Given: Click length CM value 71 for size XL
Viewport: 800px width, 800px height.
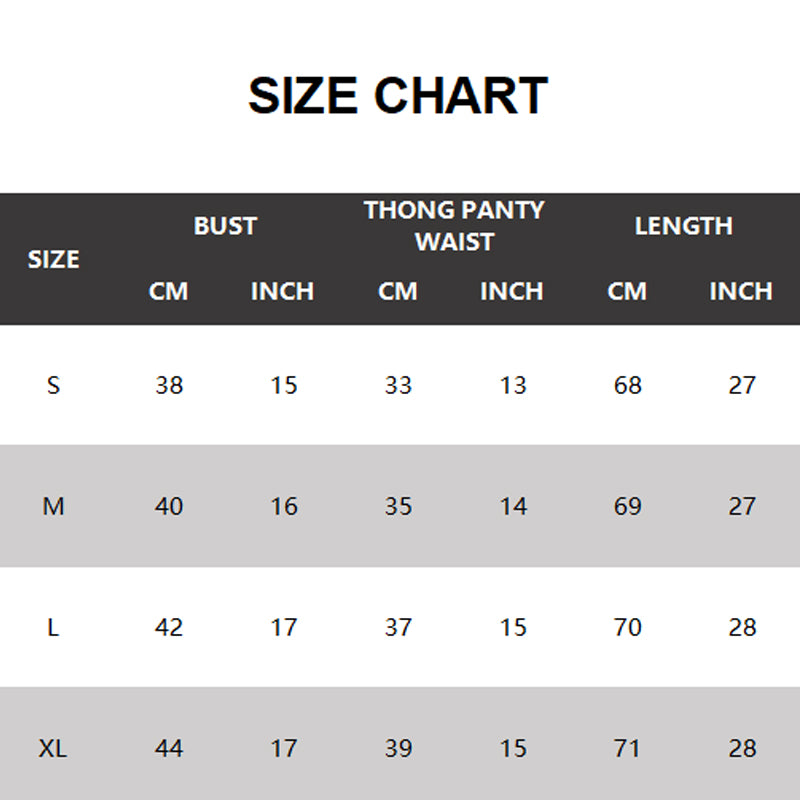Looking at the screenshot, I should click(627, 748).
